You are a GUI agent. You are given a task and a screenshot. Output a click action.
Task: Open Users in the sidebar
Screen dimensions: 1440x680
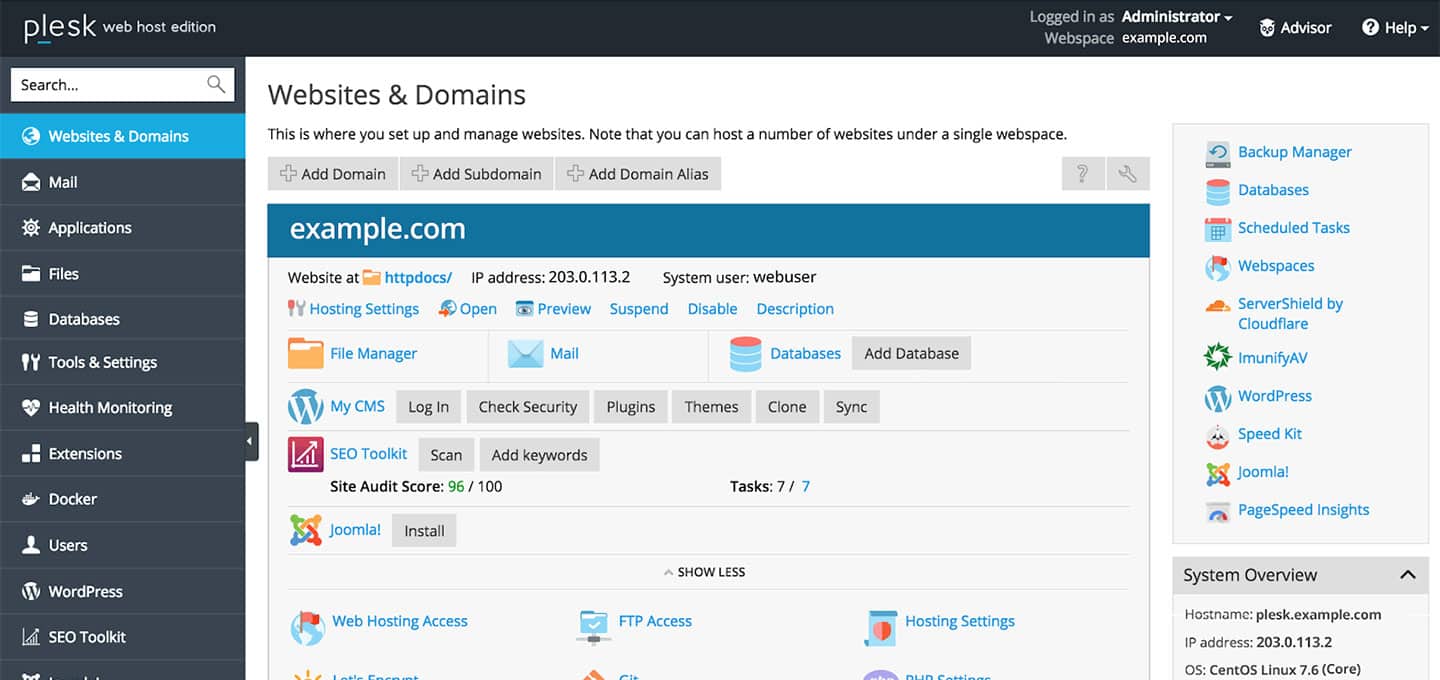pos(122,545)
